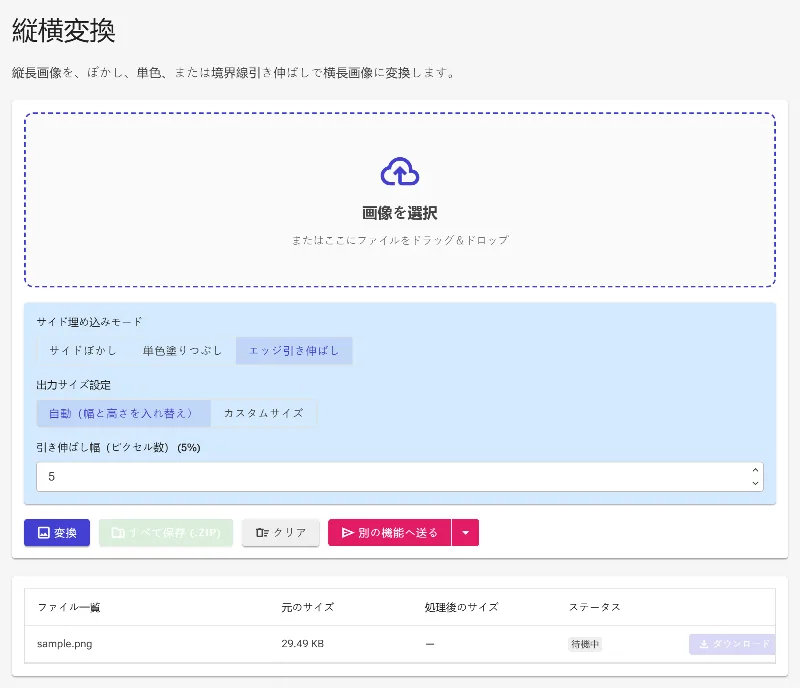Click the サイド埋め込みモード label

coord(89,322)
